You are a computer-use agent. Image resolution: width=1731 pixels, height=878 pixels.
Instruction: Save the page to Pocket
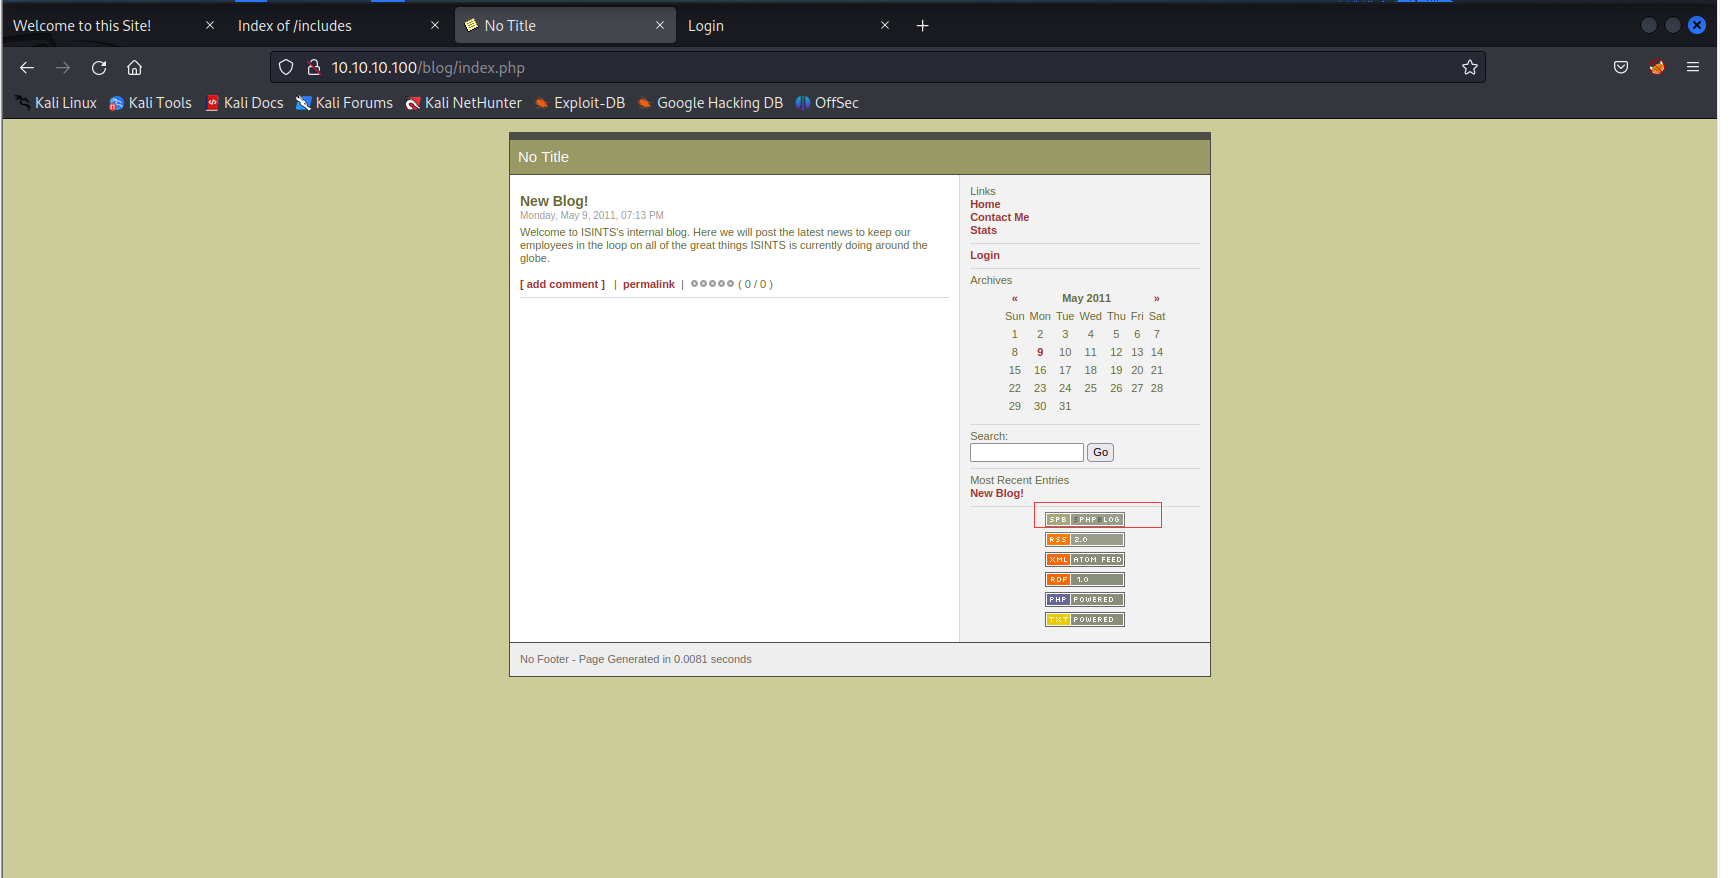(1621, 68)
